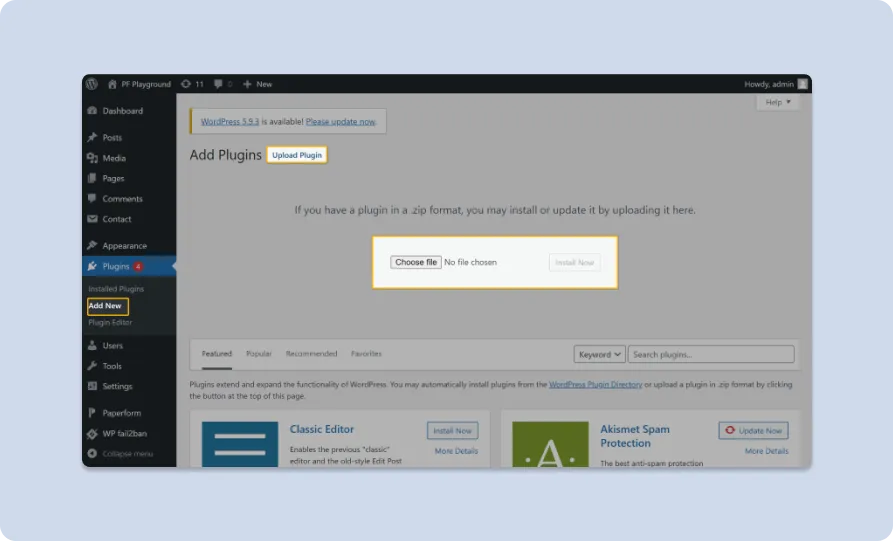Click Choose file button

416,263
